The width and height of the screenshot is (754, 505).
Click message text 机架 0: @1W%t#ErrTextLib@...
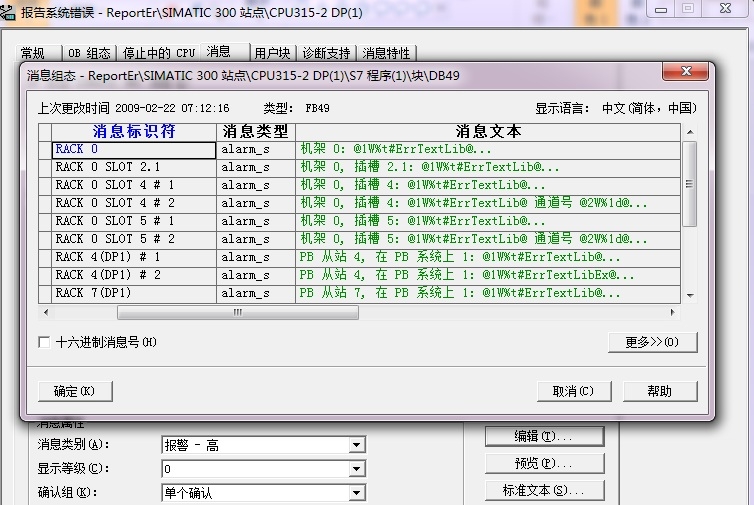coord(488,150)
